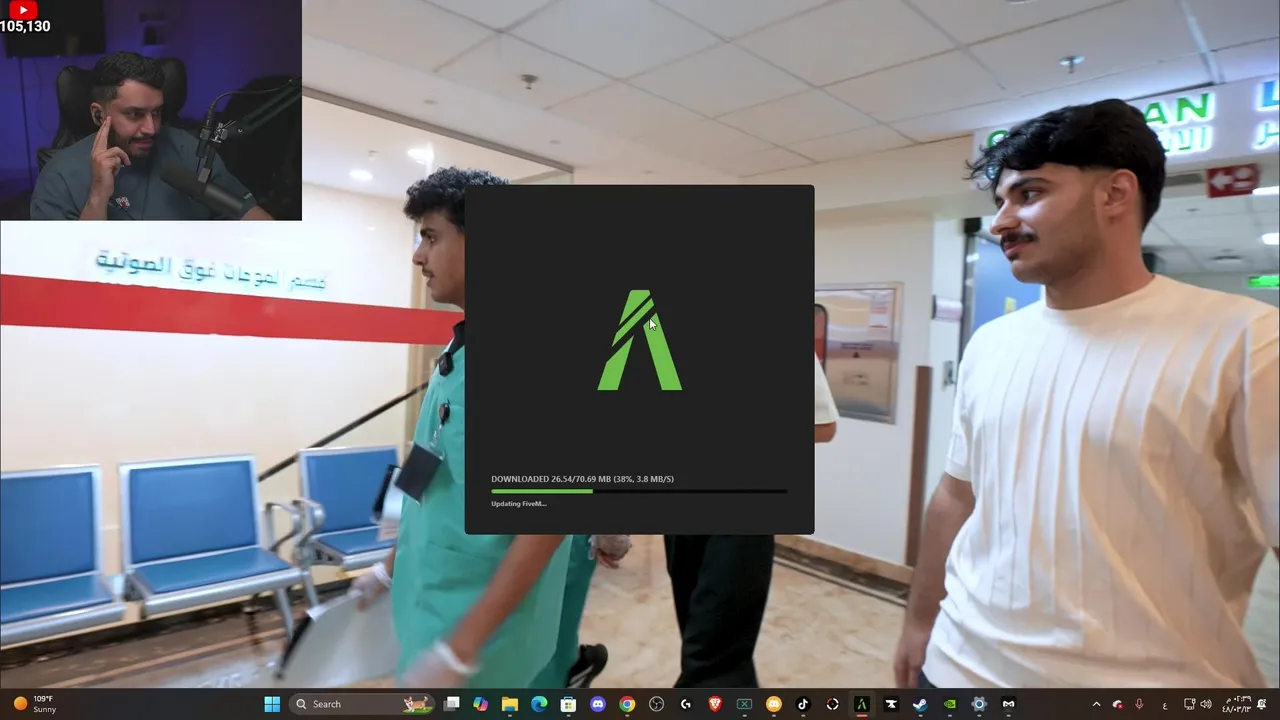Image resolution: width=1280 pixels, height=720 pixels.
Task: Open the 109°F Sunny weather widget
Action: coord(33,704)
